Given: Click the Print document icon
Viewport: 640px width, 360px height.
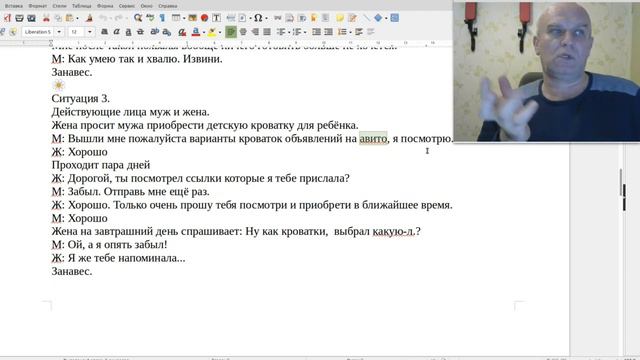Looking at the screenshot, I should tap(19, 18).
